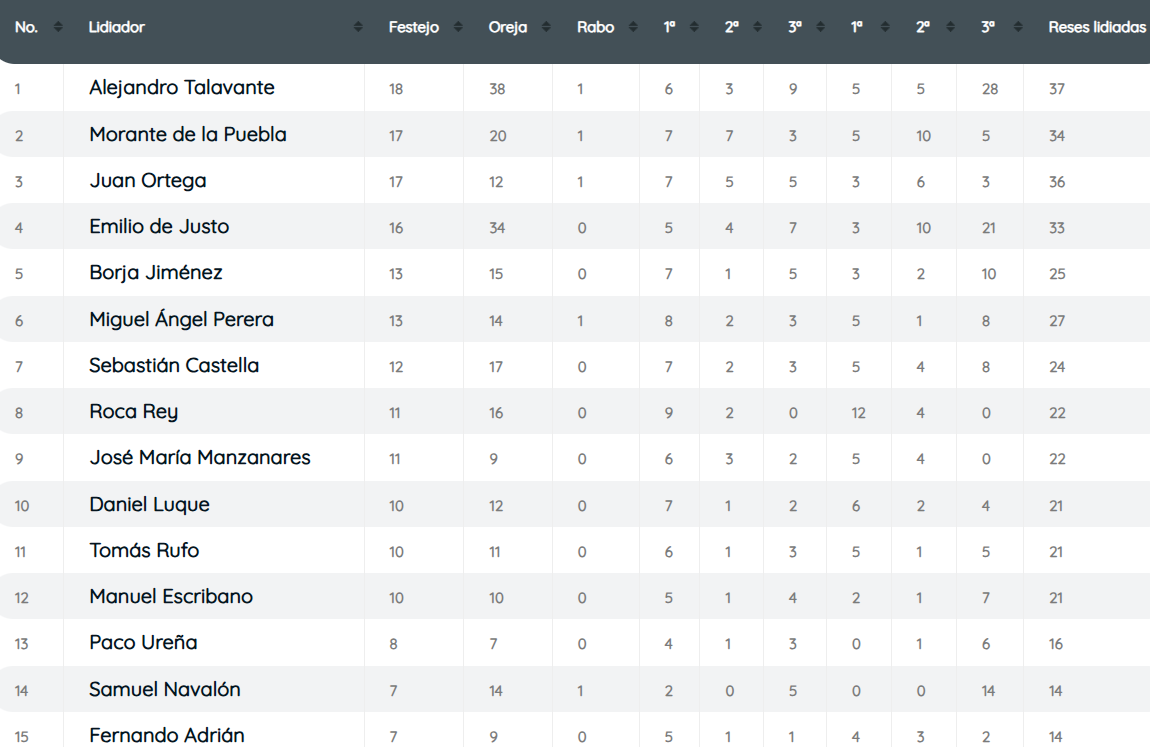Viewport: 1150px width, 747px height.
Task: Click sort arrows of first 2ª column
Action: pyautogui.click(x=758, y=27)
